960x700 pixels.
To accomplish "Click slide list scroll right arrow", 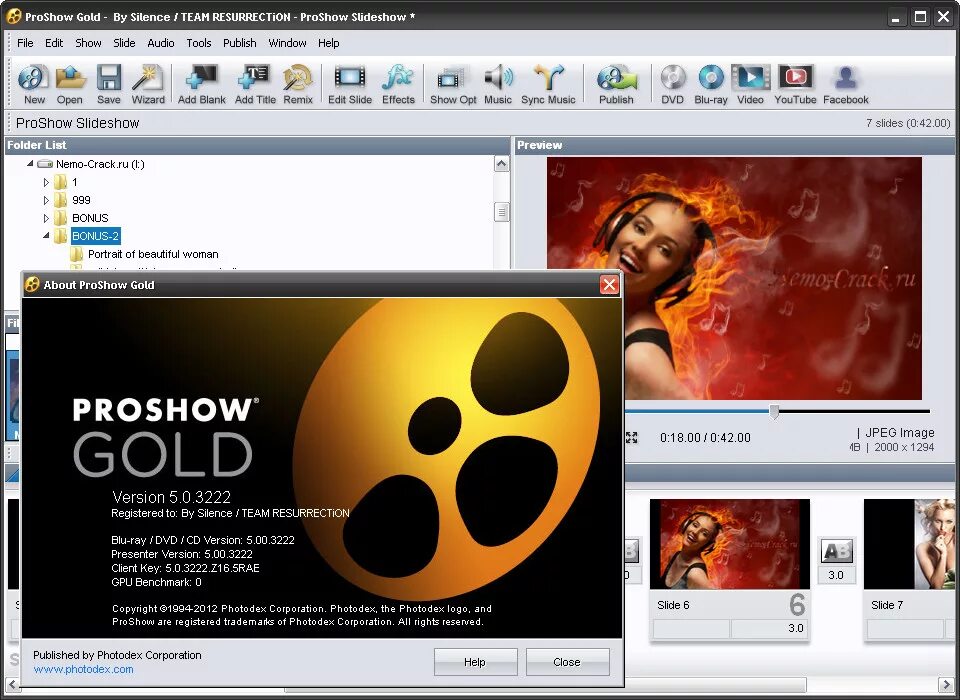I will 947,684.
